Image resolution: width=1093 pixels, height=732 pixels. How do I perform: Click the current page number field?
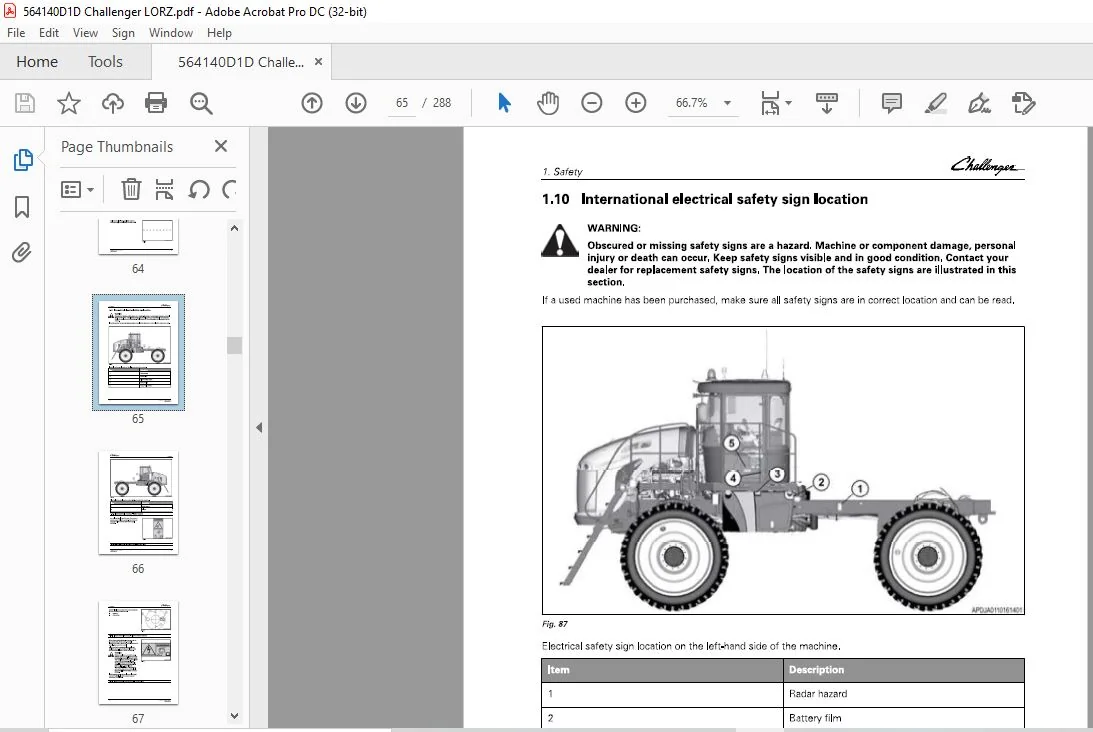click(402, 103)
